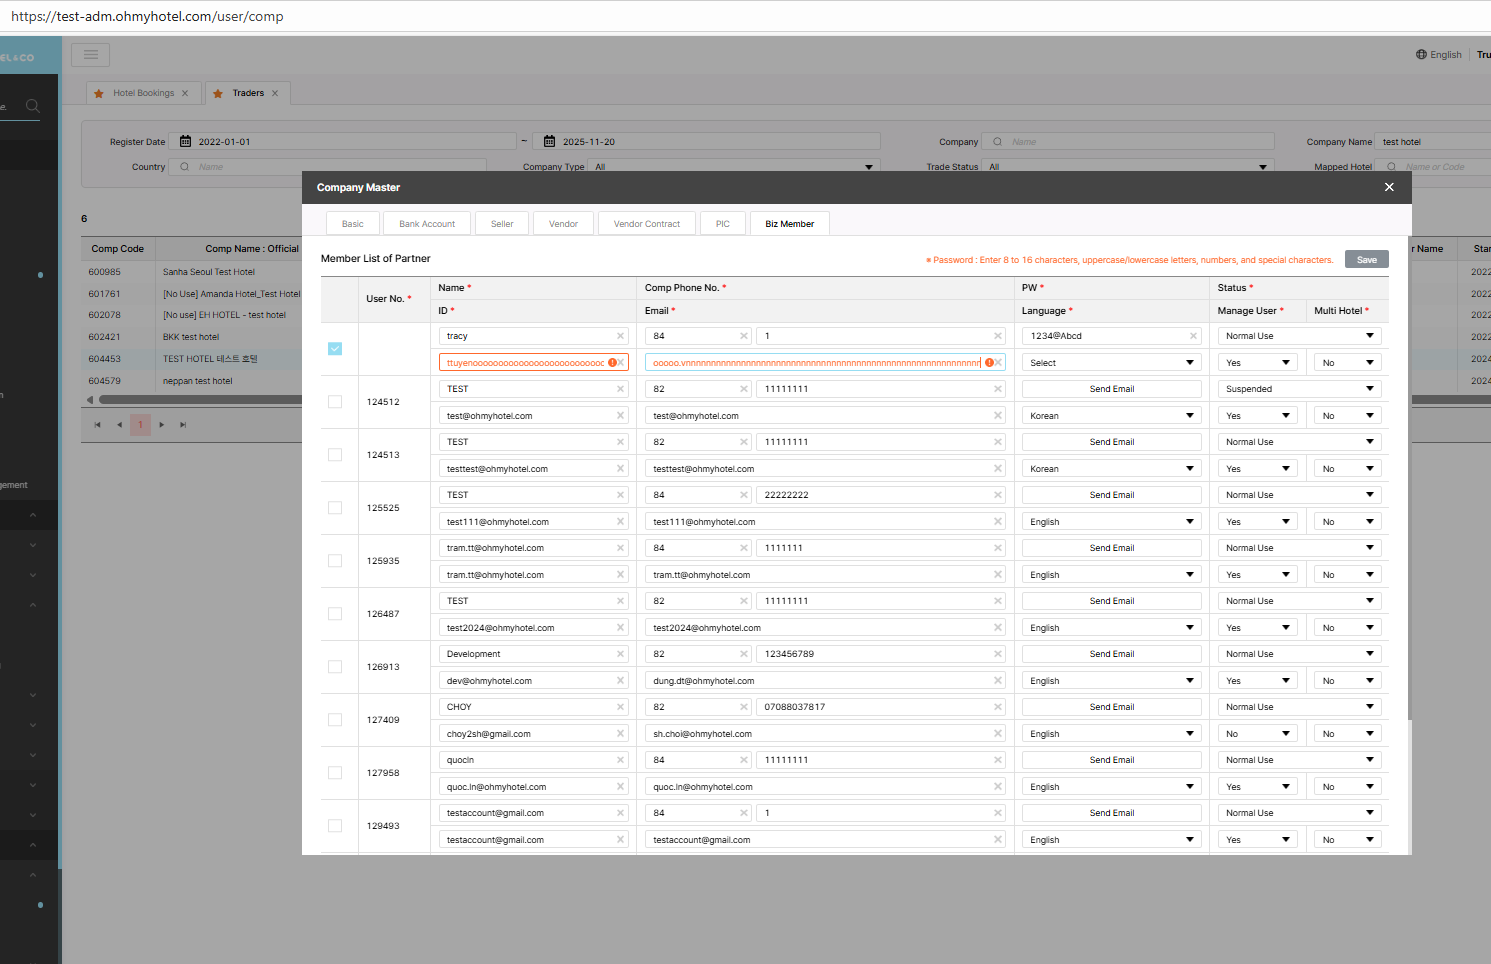1491x964 pixels.
Task: Uncheck the checked new member row
Action: pyautogui.click(x=335, y=349)
